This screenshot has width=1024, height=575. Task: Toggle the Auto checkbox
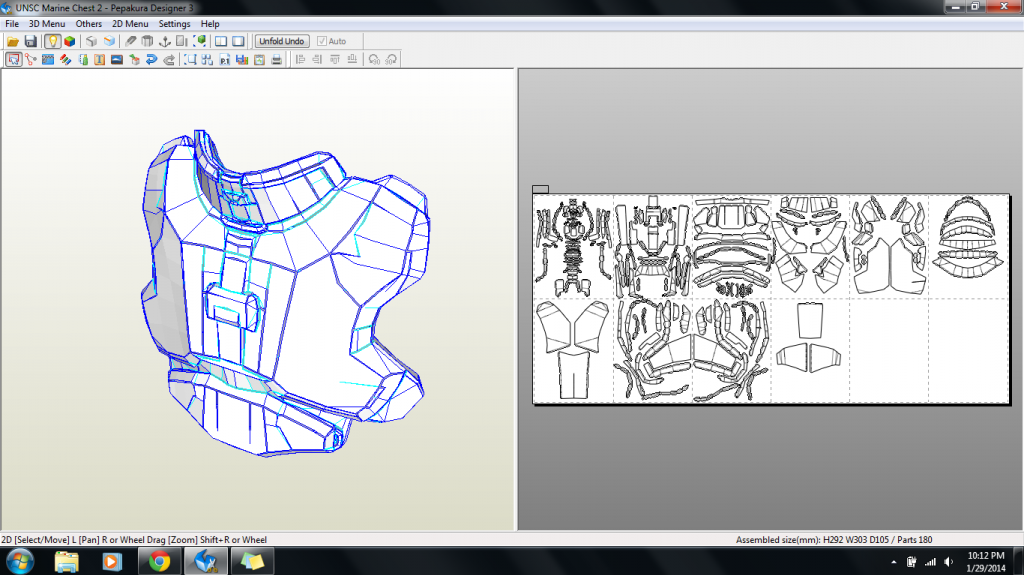click(322, 41)
